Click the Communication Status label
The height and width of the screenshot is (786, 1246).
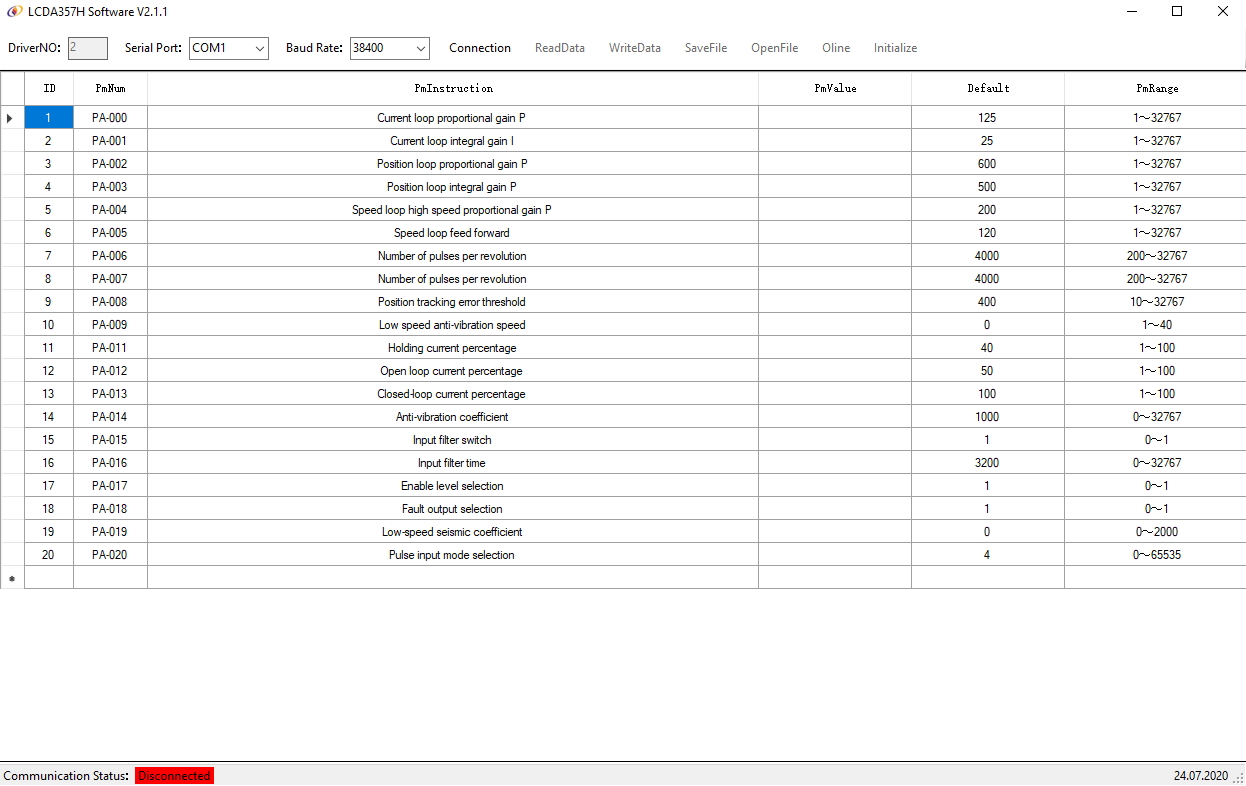[x=66, y=776]
